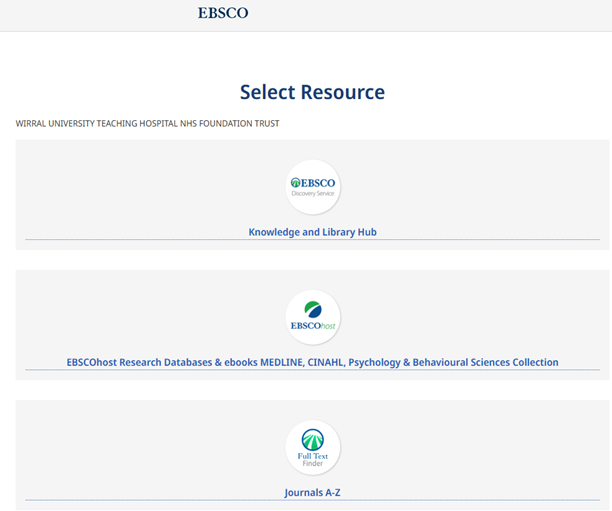Click the EBSCO header logo

223,13
